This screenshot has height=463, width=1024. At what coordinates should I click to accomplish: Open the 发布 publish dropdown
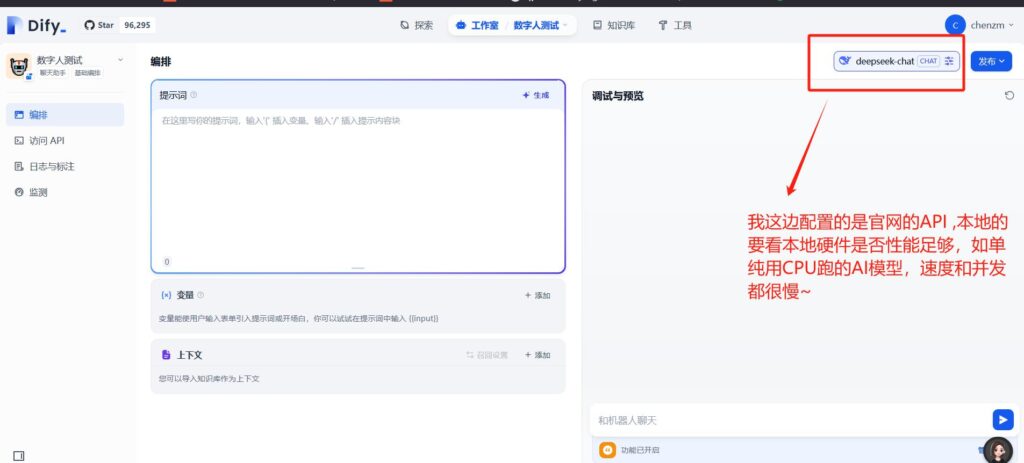point(991,61)
